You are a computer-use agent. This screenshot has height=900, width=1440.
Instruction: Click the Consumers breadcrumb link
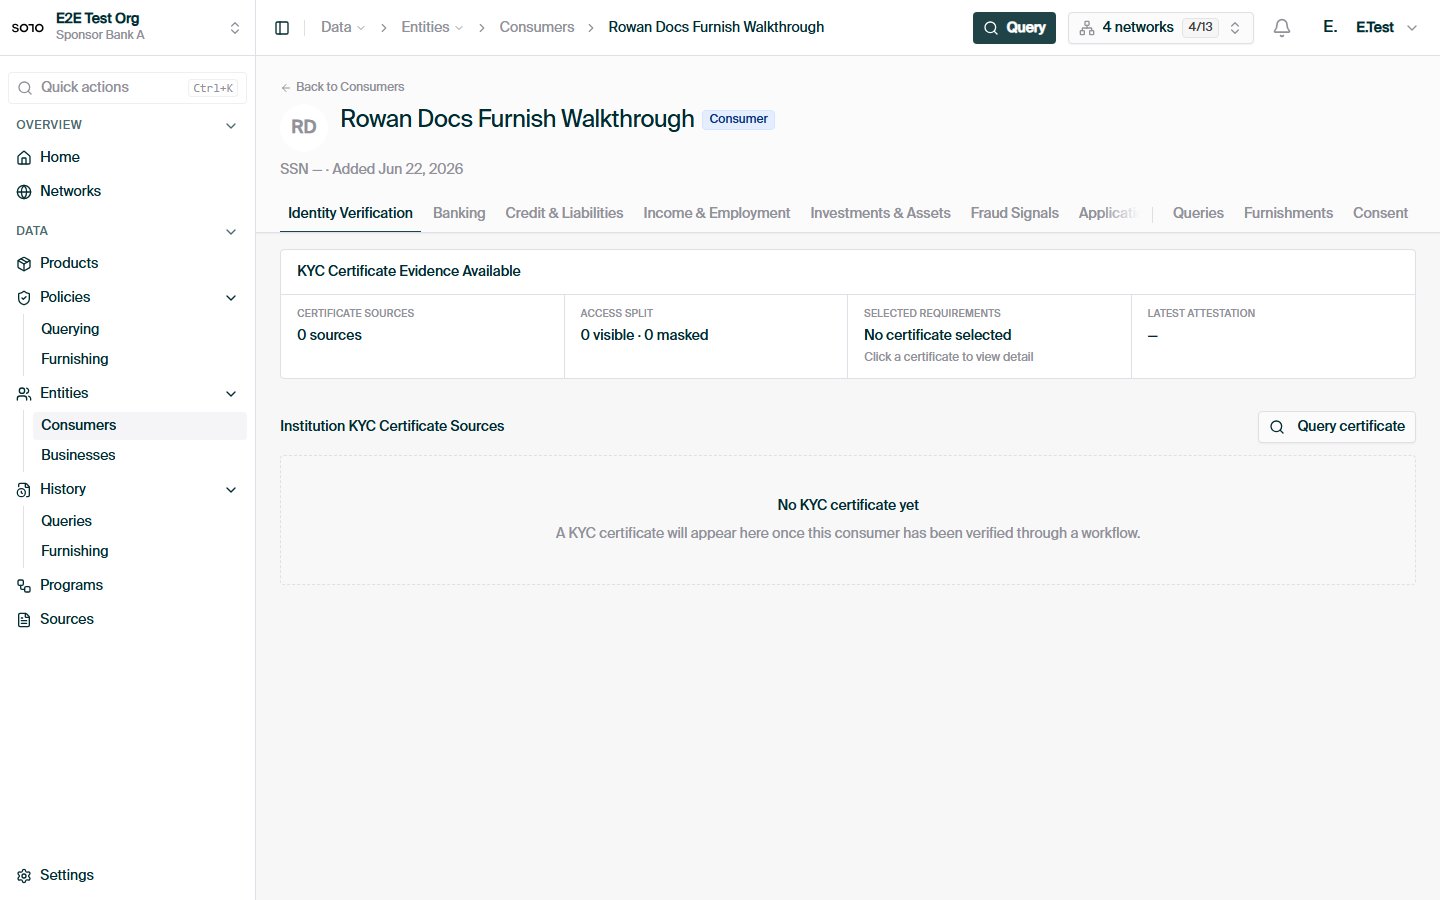[x=537, y=27]
